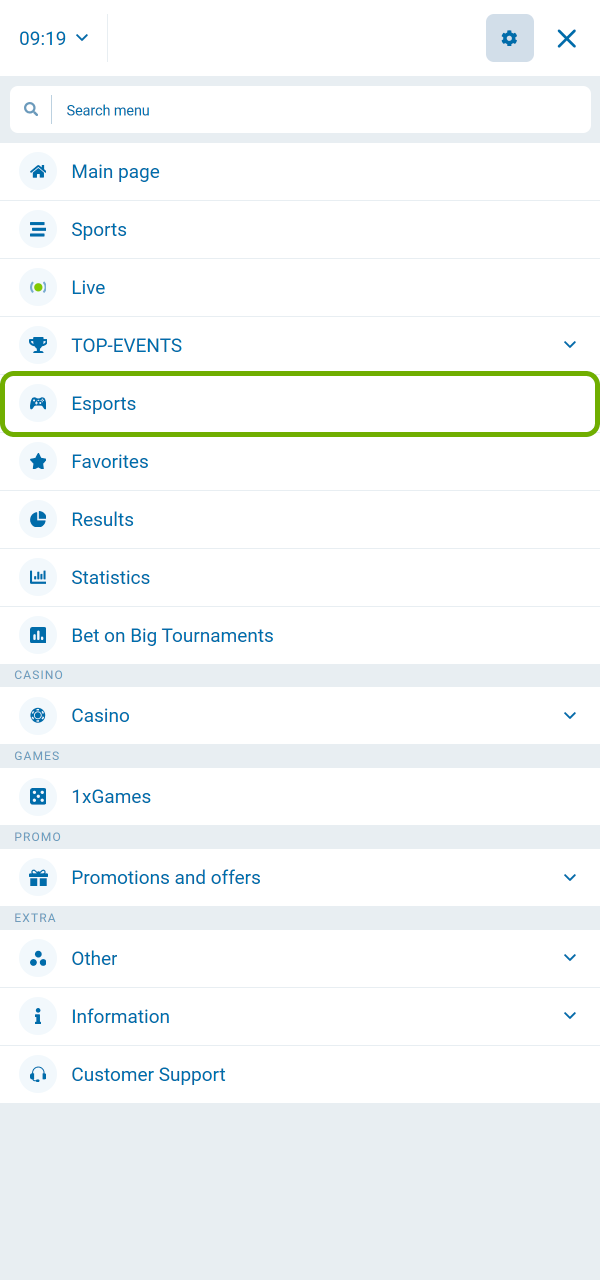This screenshot has width=600, height=1280.
Task: Click the Main page home icon
Action: pyautogui.click(x=37, y=171)
